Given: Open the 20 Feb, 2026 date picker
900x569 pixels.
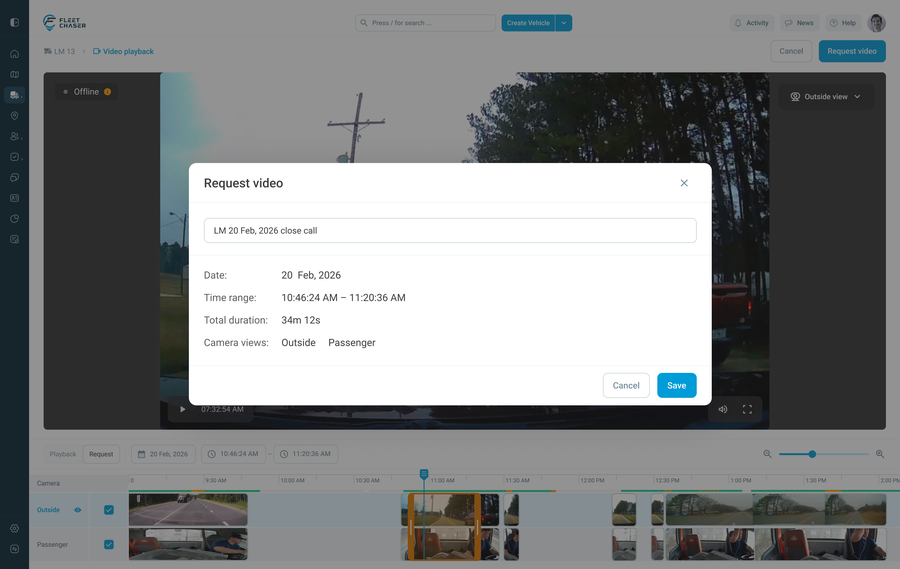Looking at the screenshot, I should pyautogui.click(x=163, y=454).
